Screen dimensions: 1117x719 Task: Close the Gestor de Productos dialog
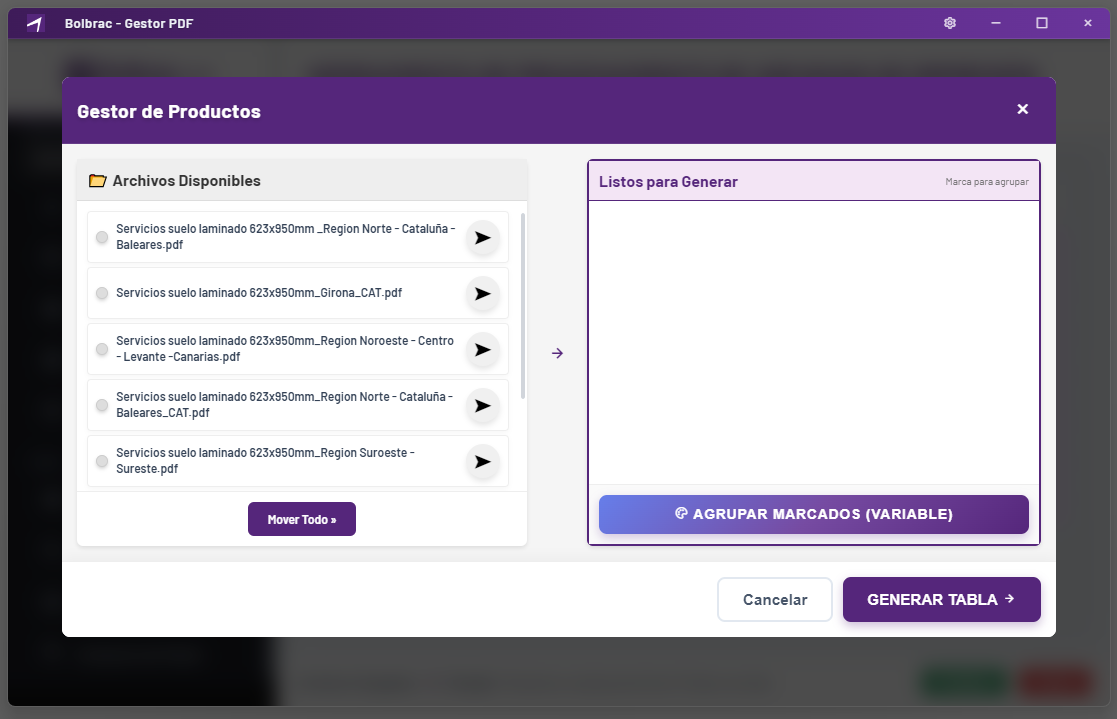[1022, 109]
